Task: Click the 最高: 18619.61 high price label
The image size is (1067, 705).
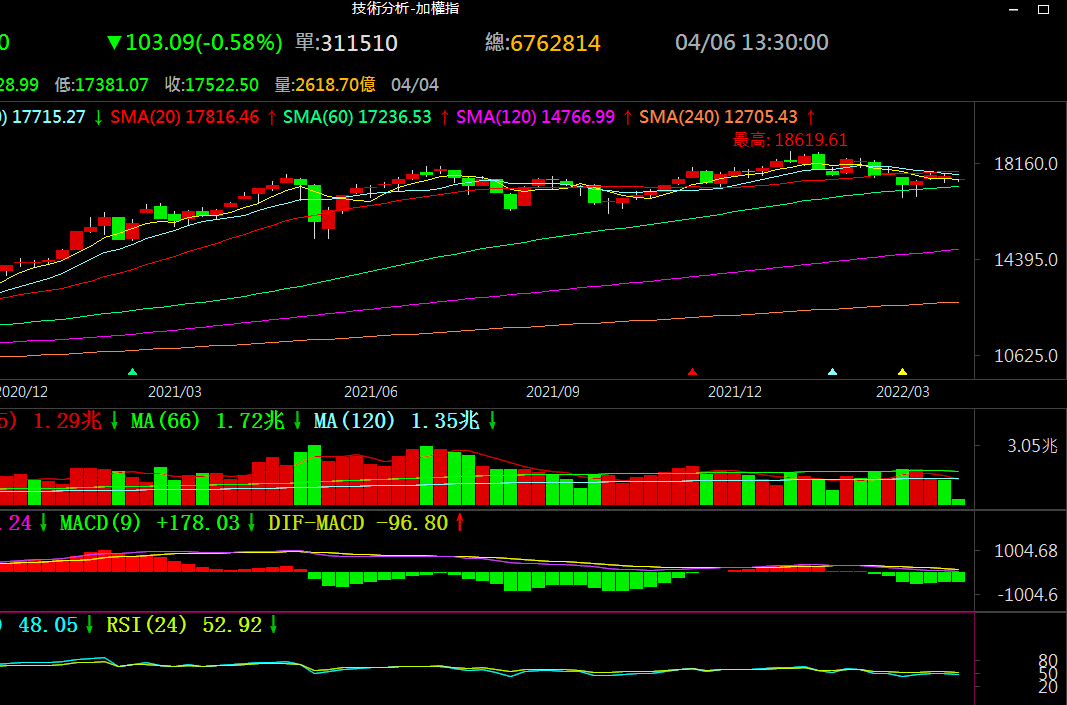Action: coord(790,140)
